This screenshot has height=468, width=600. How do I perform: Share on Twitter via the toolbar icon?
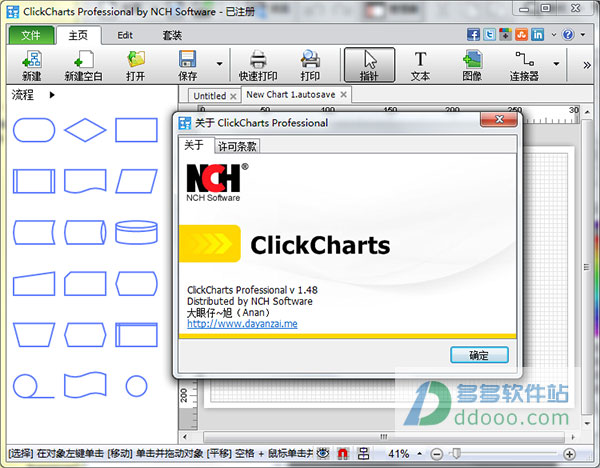point(489,34)
